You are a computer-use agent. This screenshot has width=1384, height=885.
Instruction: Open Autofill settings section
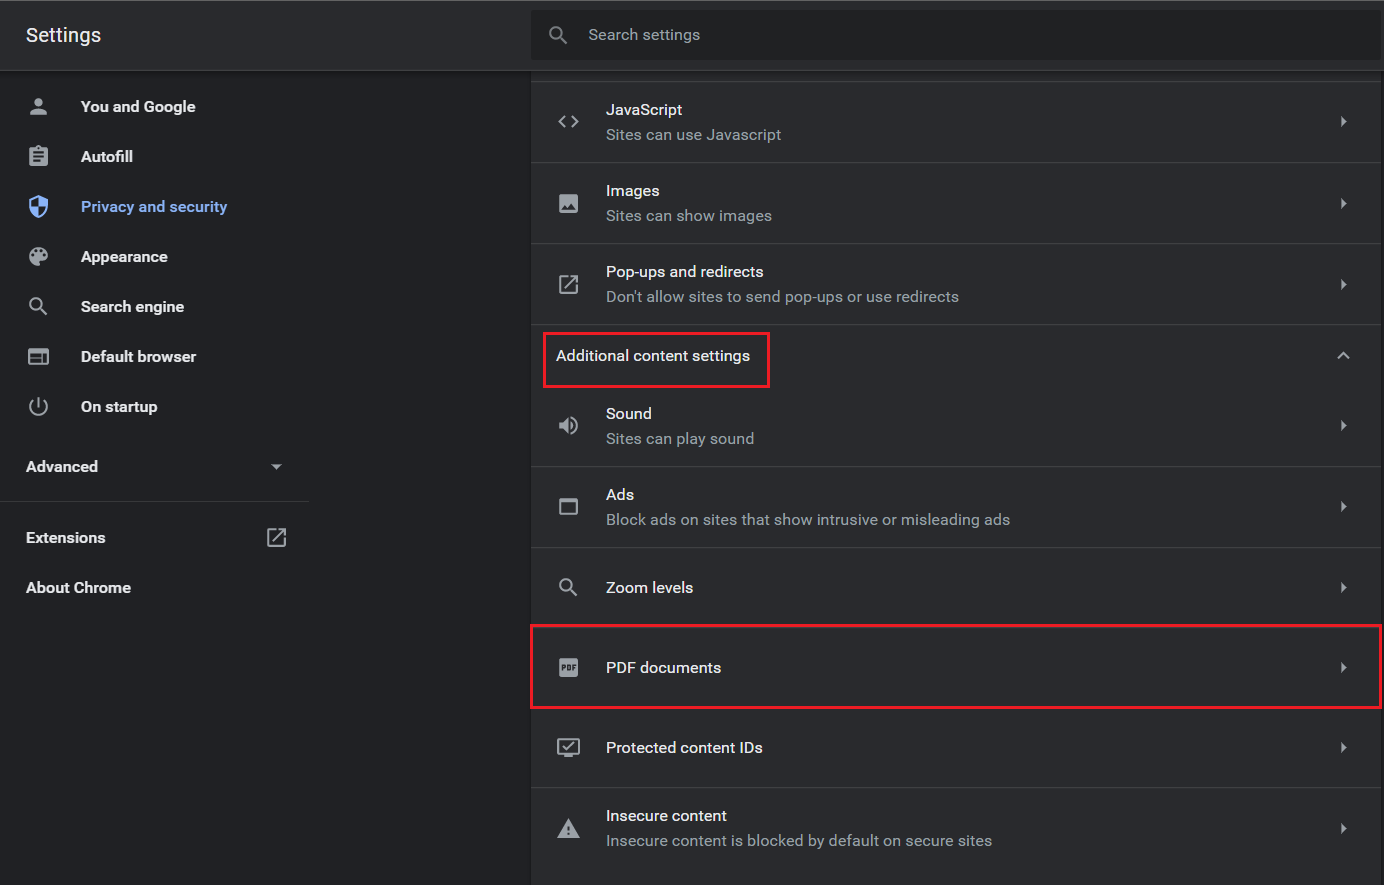tap(107, 157)
